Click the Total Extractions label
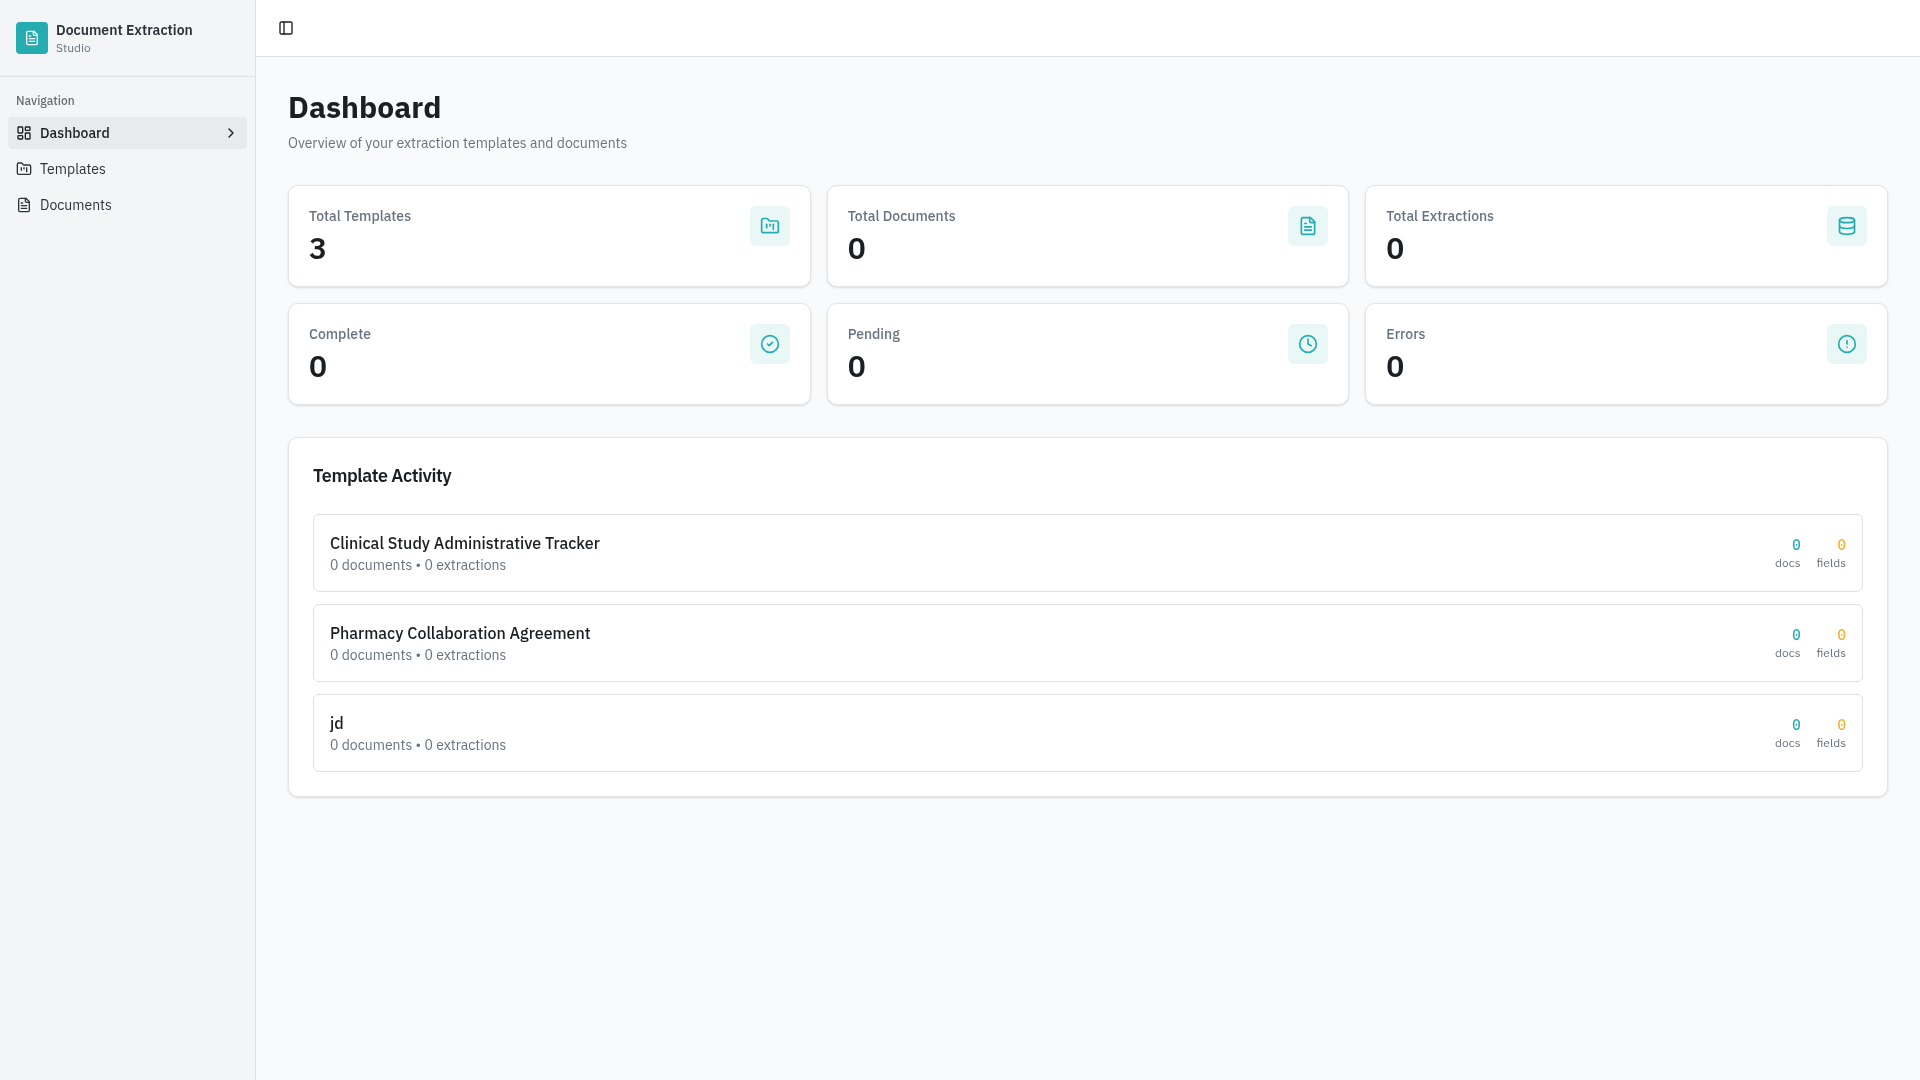This screenshot has width=1920, height=1080. (1439, 216)
